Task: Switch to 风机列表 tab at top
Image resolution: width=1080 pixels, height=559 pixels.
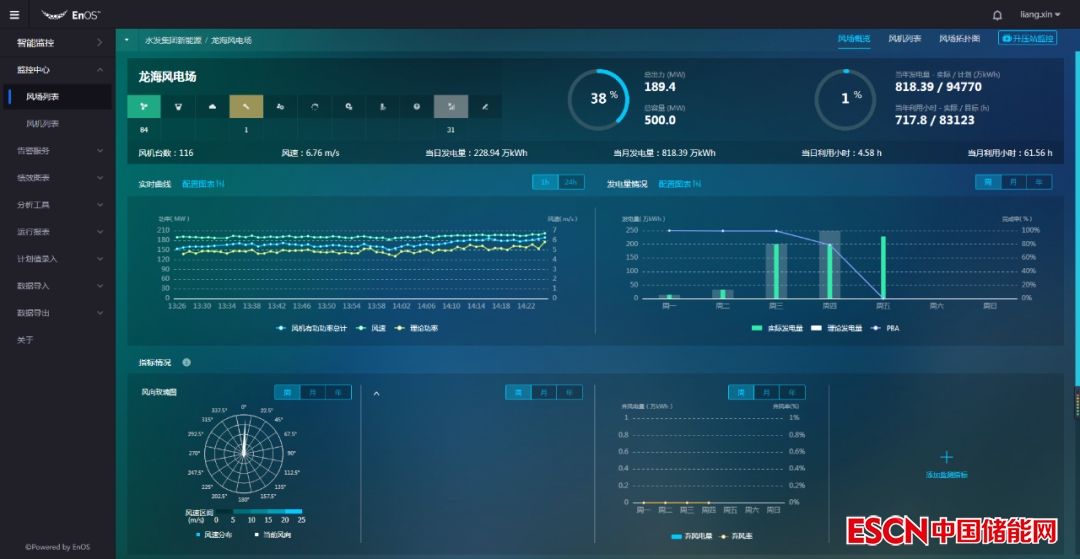Action: pyautogui.click(x=904, y=39)
